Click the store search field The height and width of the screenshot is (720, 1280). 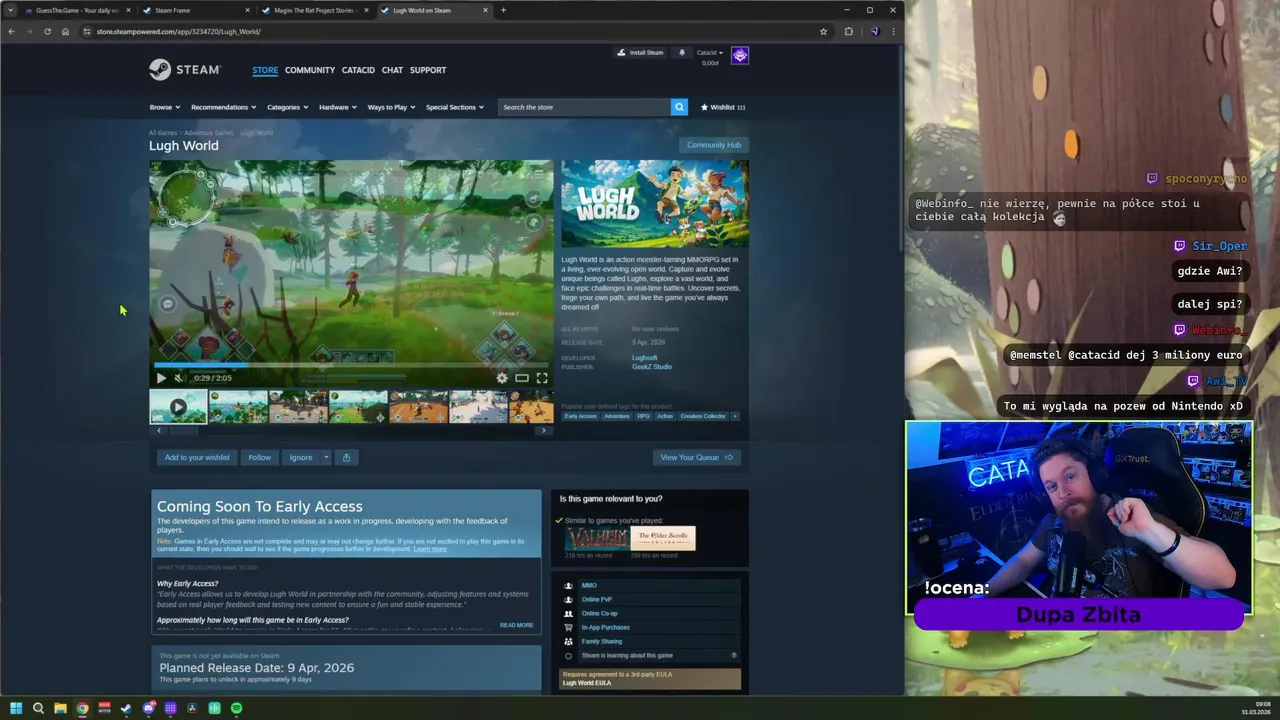[x=584, y=107]
